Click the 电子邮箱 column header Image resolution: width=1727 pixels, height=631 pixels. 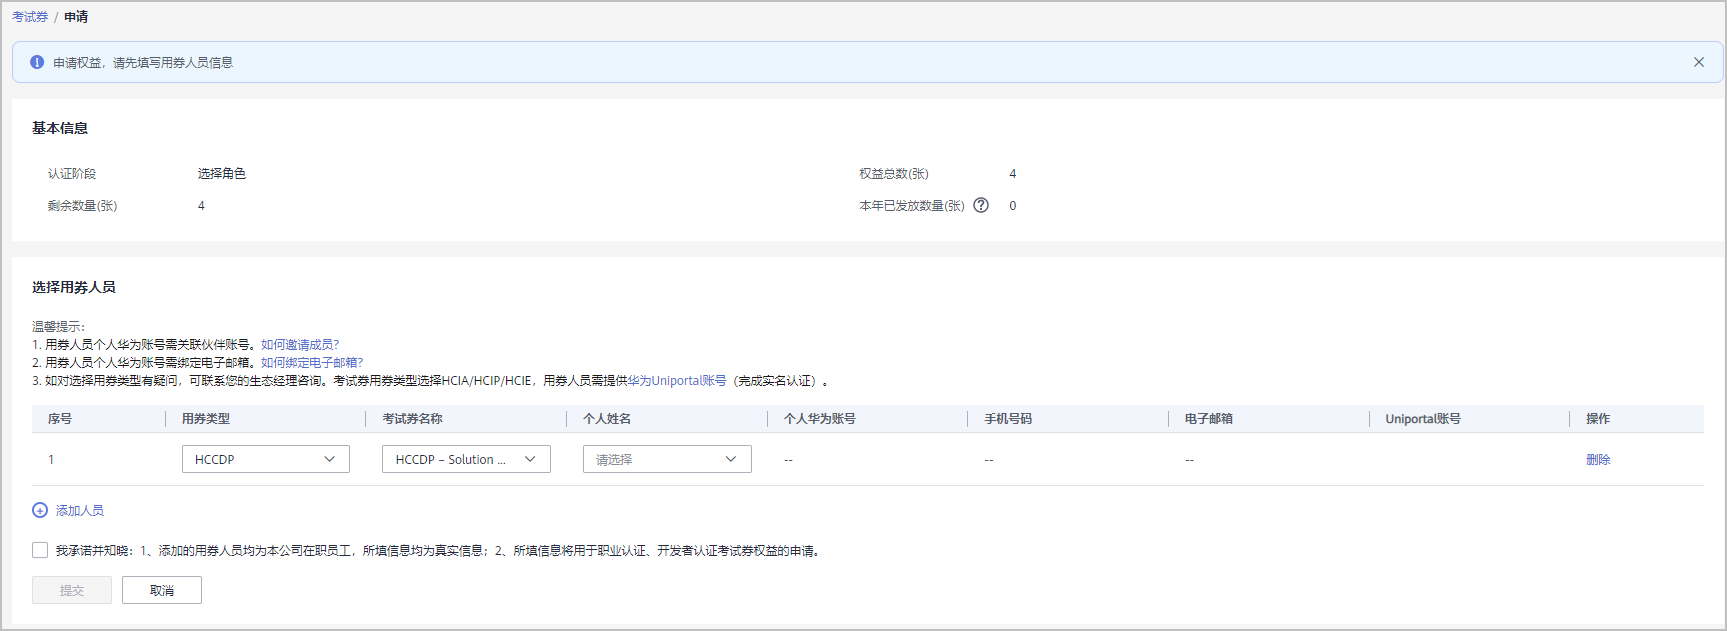[1209, 418]
